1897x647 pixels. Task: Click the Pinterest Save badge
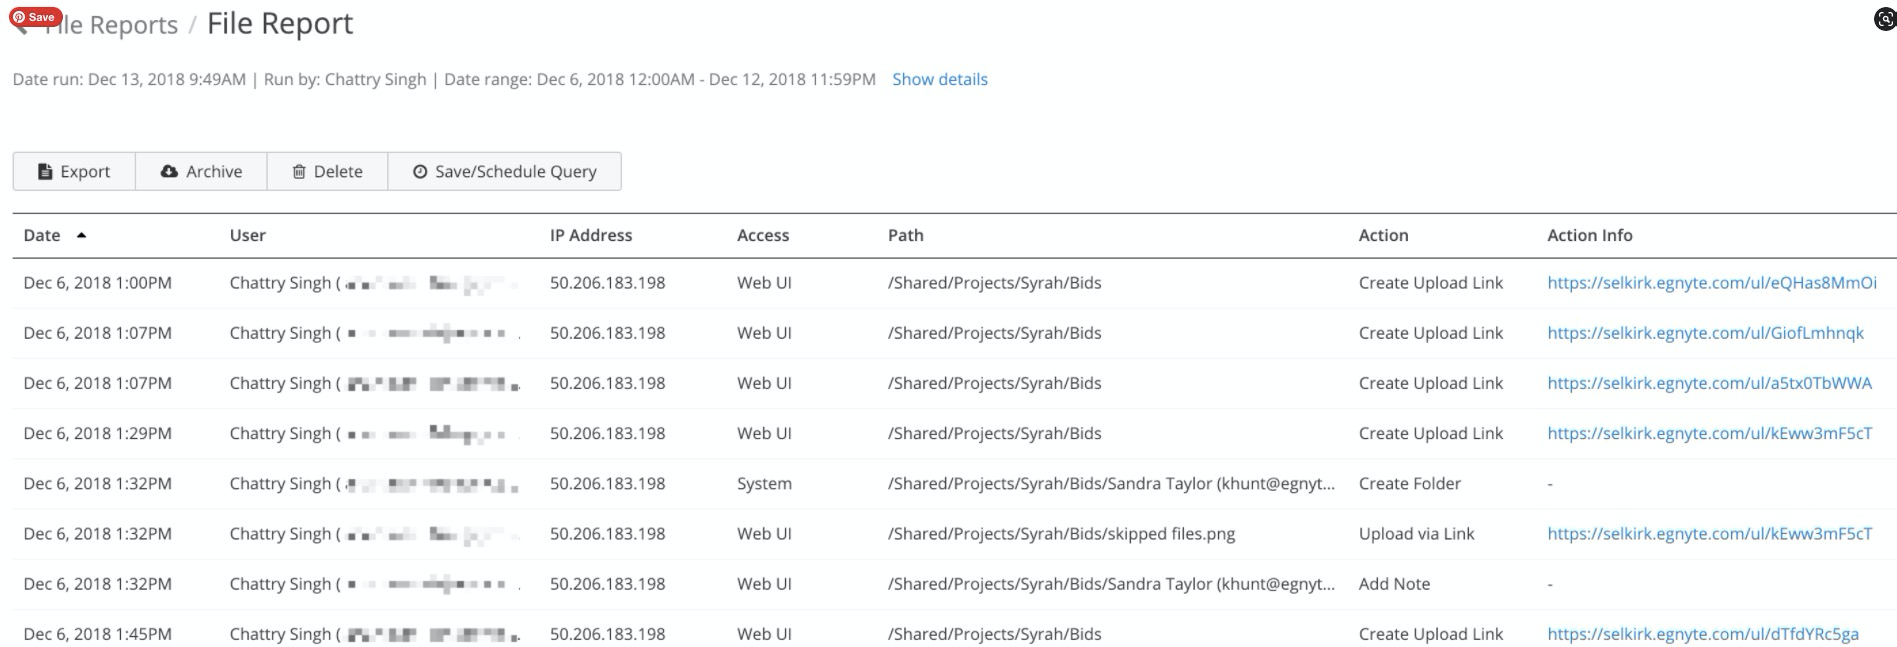pos(35,17)
